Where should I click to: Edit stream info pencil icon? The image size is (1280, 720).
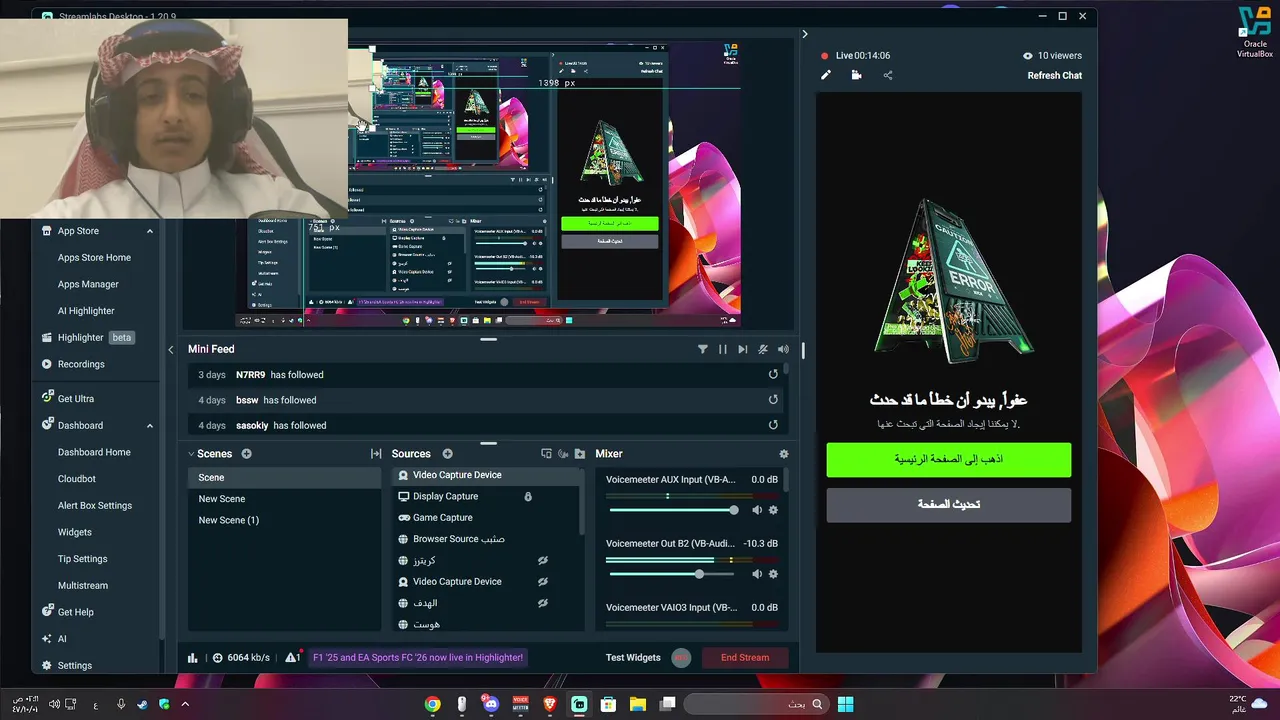pos(826,75)
